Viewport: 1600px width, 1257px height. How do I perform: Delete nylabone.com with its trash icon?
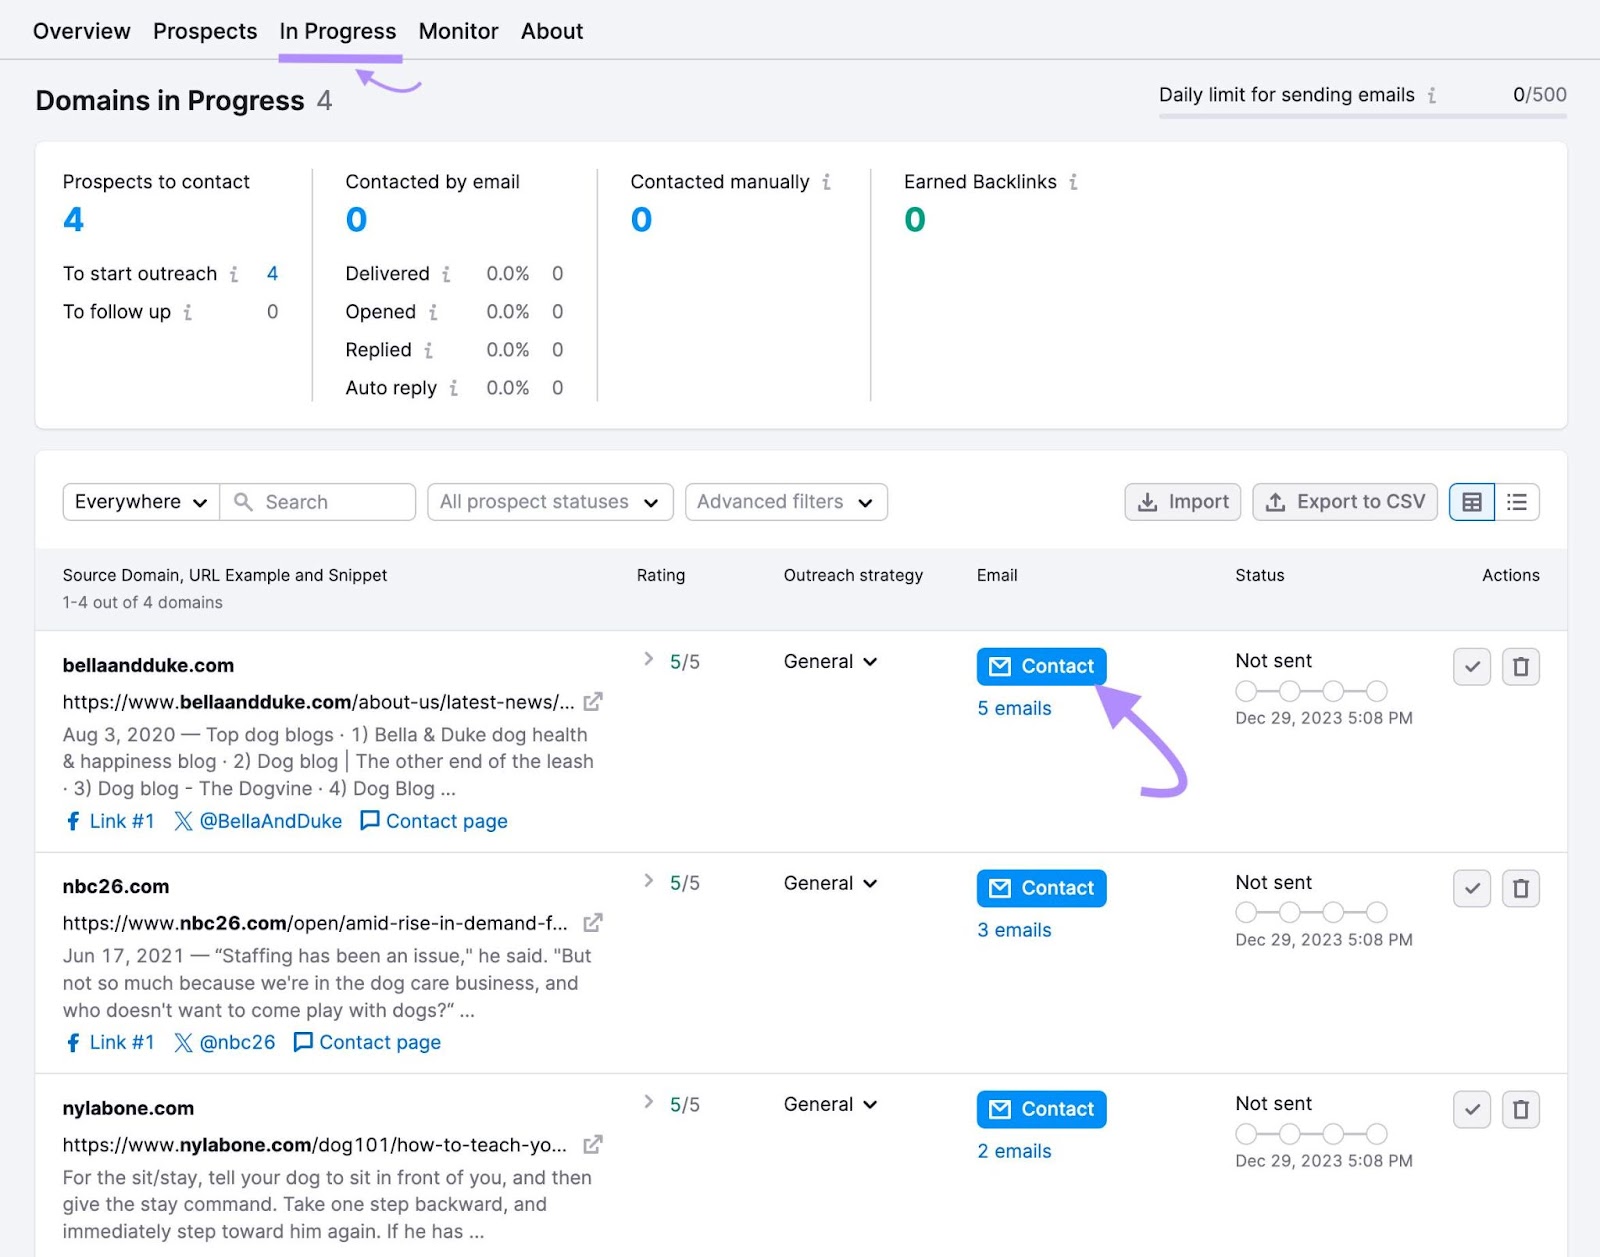[1521, 1109]
